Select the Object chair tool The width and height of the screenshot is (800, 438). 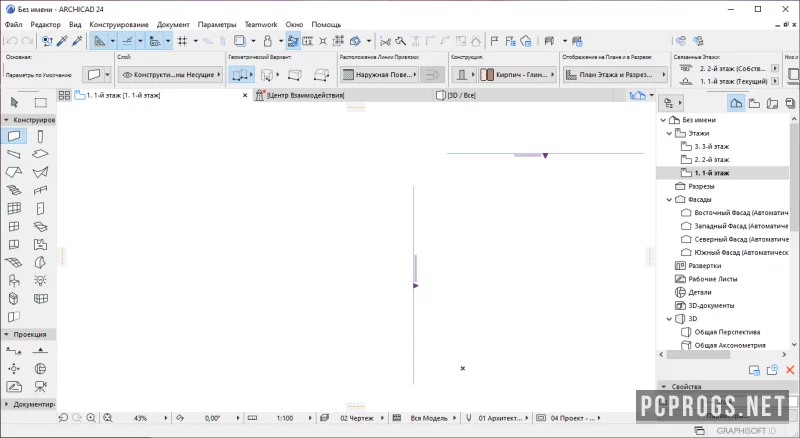pos(14,280)
